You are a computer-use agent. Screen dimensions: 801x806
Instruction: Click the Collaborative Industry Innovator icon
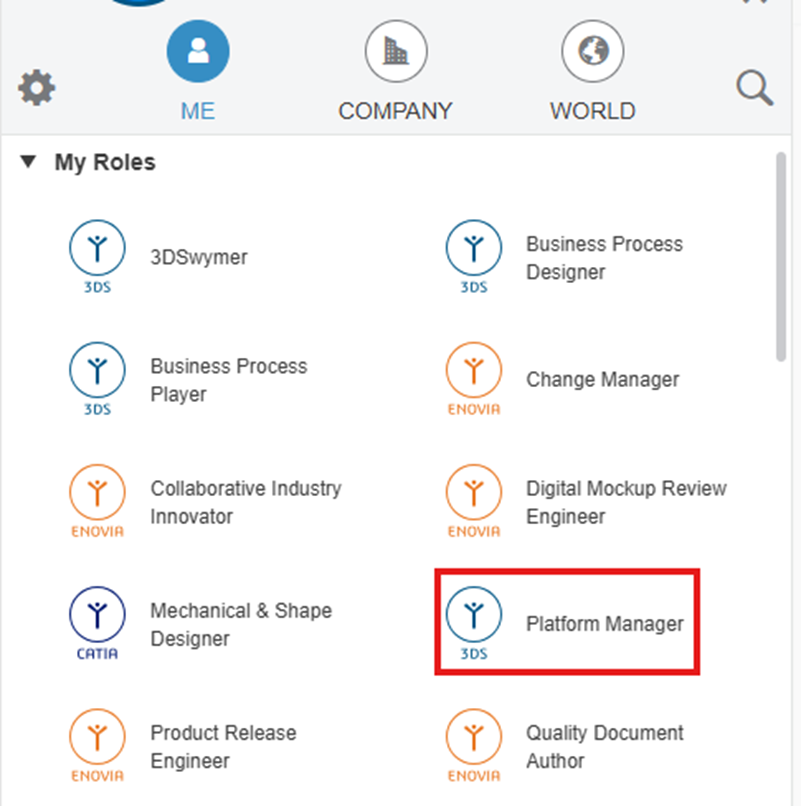(x=97, y=501)
